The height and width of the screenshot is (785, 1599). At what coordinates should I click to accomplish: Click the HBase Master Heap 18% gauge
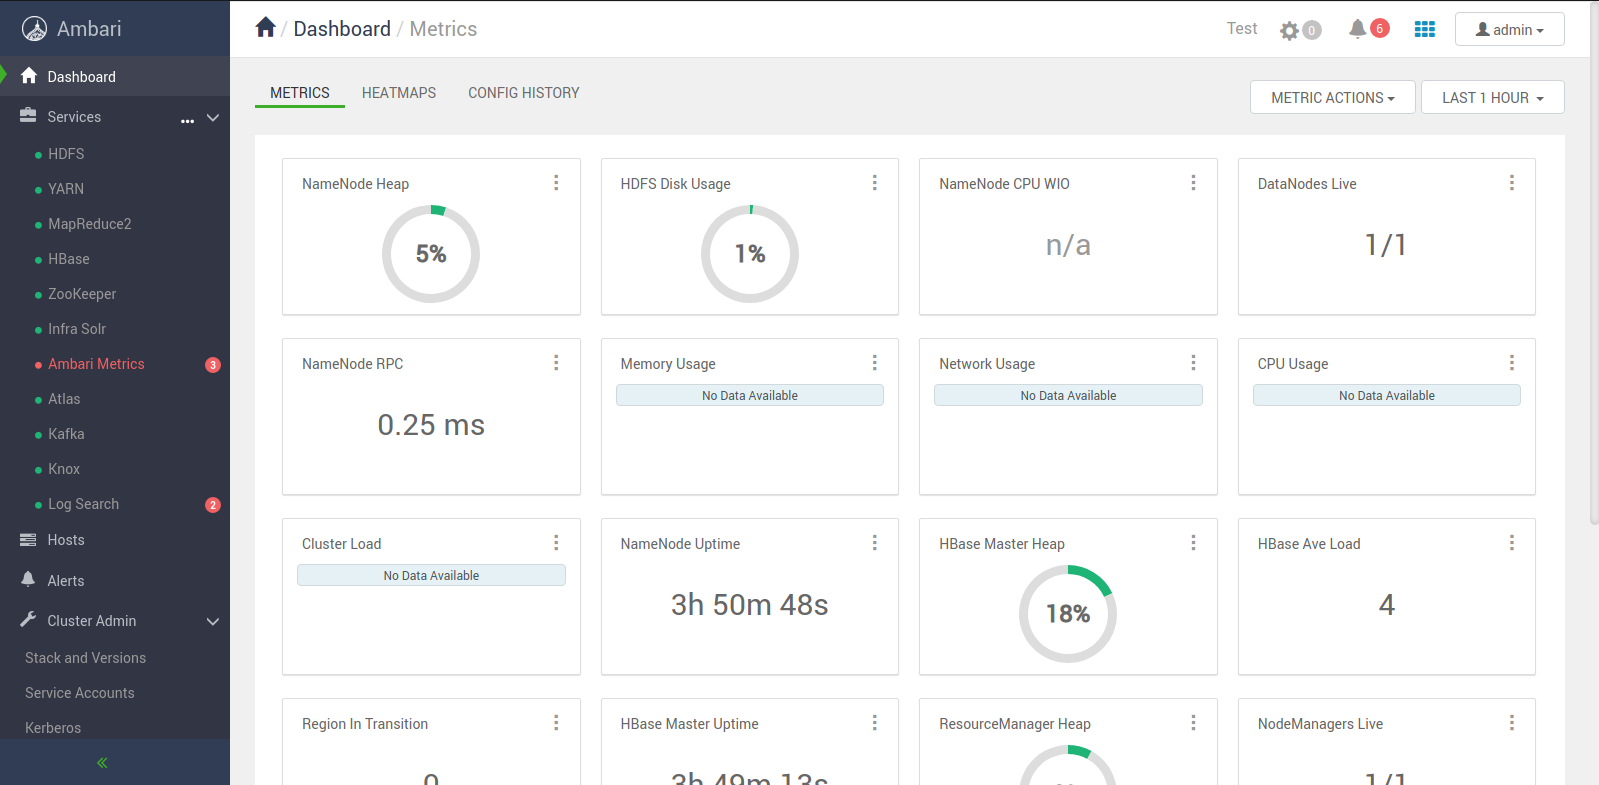[x=1068, y=613]
